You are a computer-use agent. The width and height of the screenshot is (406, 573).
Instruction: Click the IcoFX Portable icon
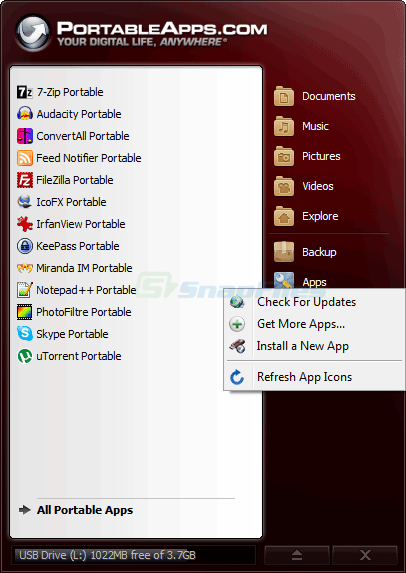tap(24, 202)
